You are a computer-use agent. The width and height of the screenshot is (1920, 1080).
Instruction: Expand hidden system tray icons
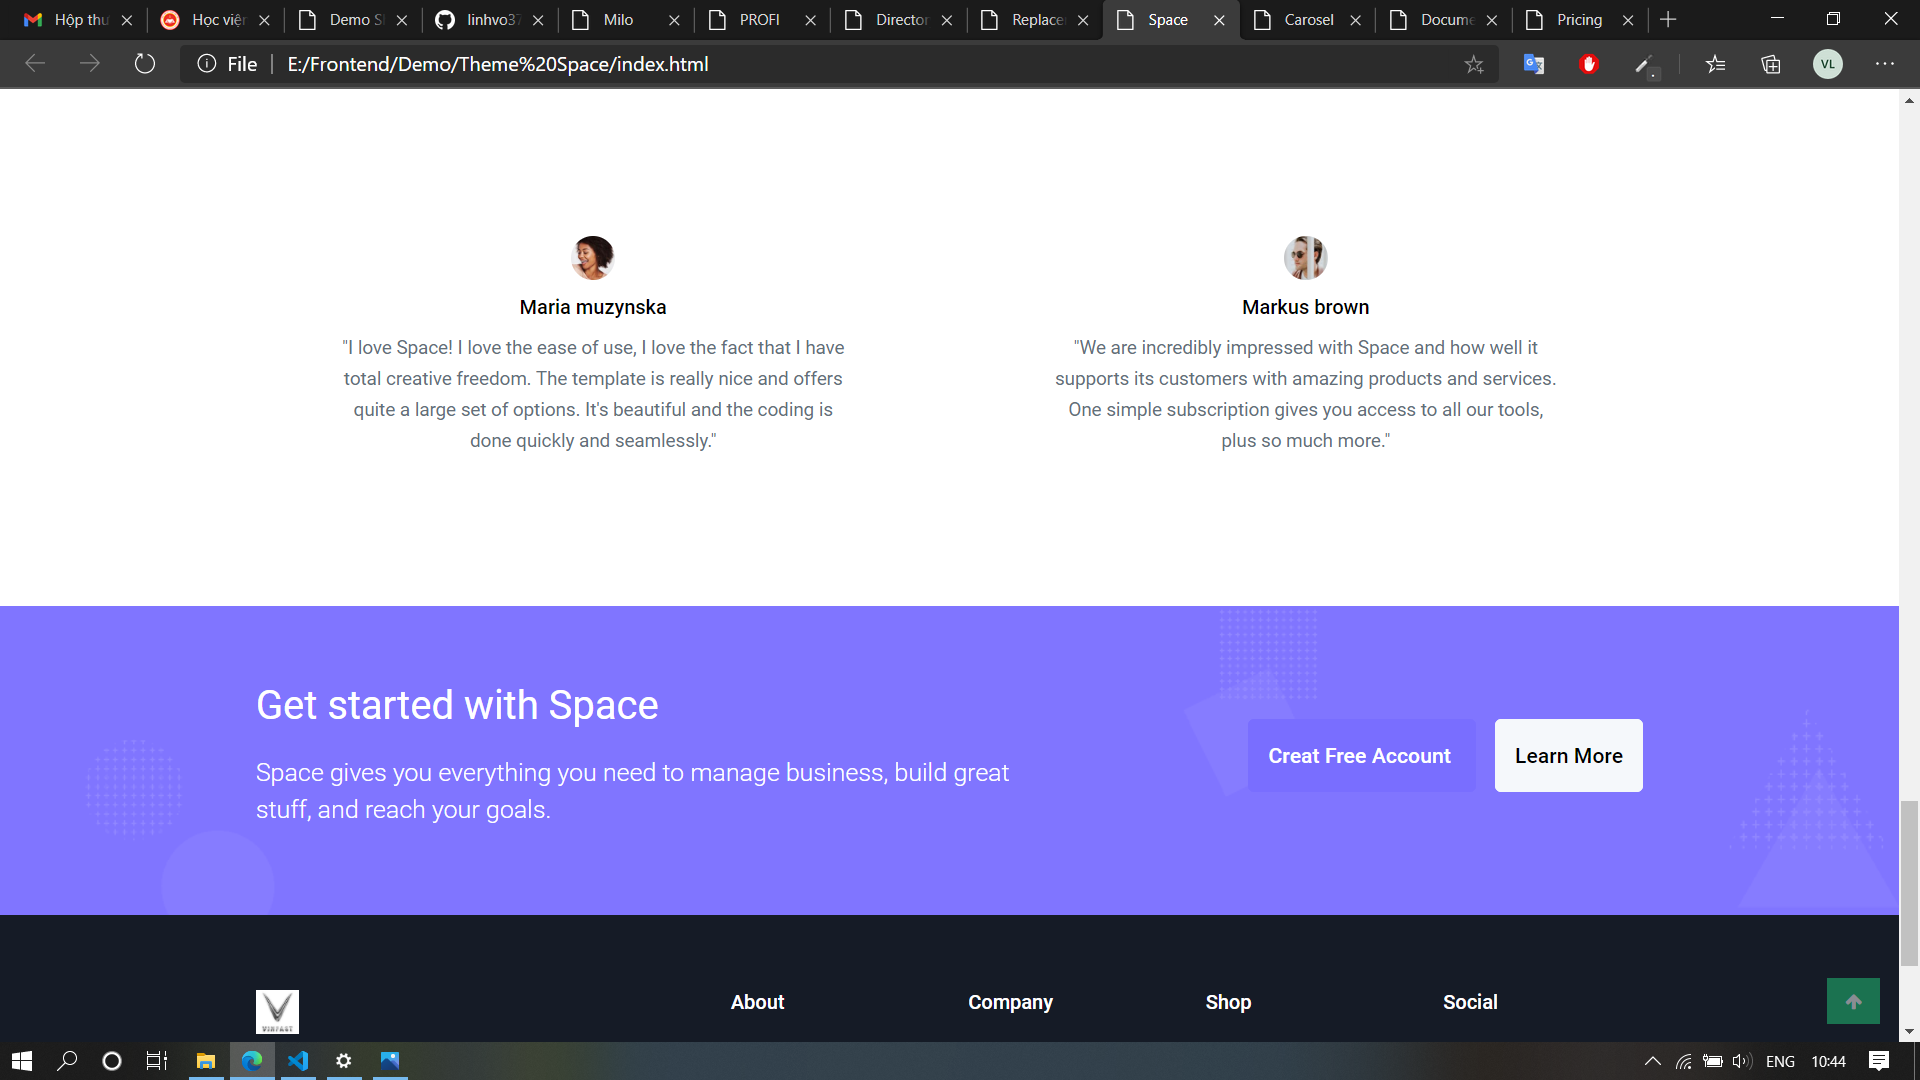[x=1651, y=1061]
